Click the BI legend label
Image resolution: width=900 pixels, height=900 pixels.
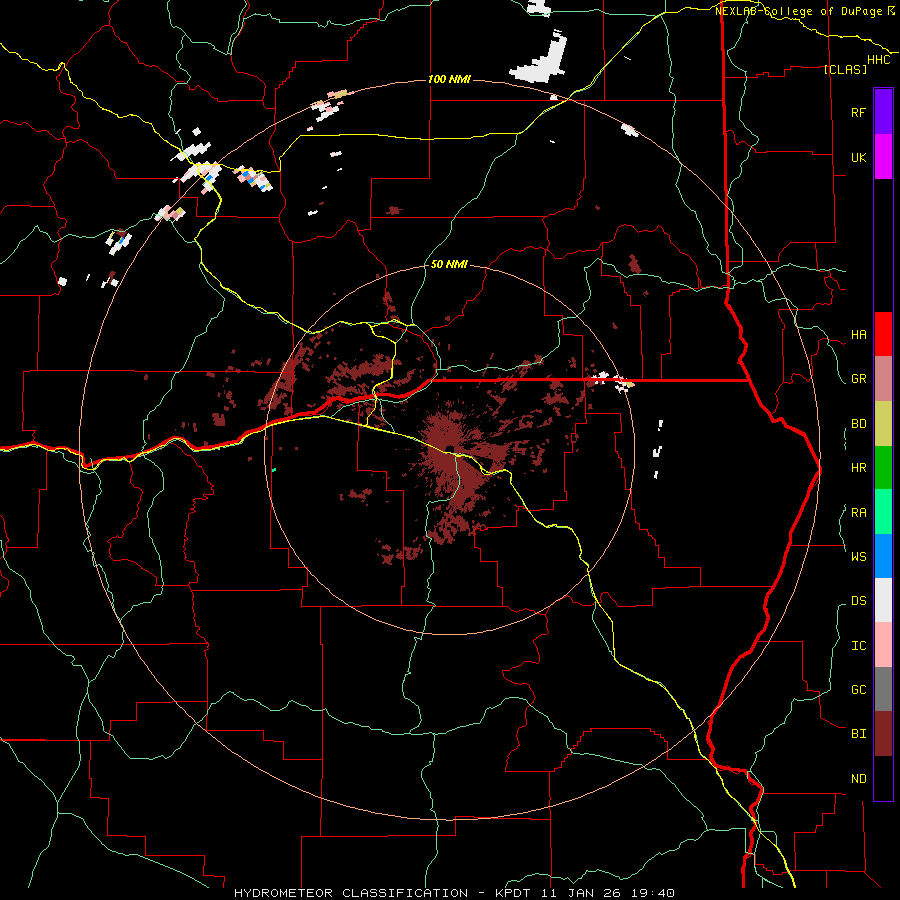(x=858, y=734)
